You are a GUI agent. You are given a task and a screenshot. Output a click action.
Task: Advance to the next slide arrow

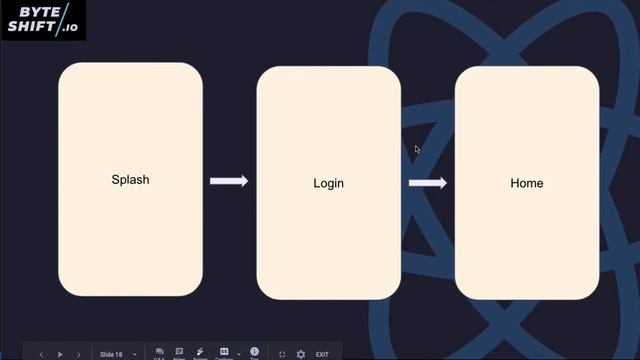coord(78,355)
